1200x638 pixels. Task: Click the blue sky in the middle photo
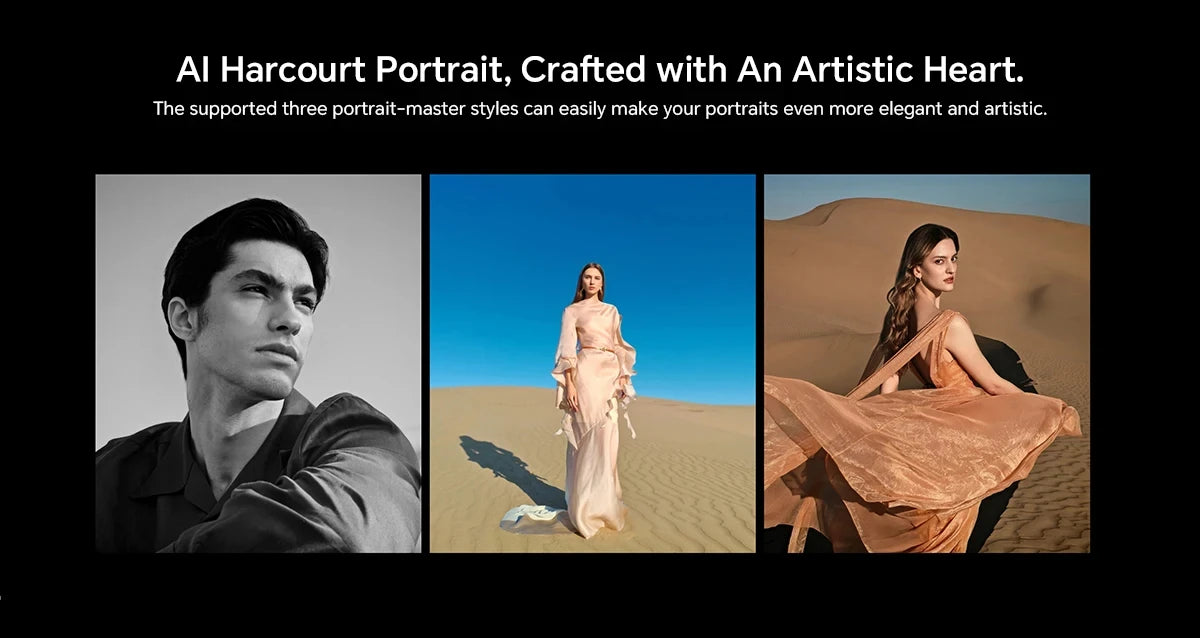(x=500, y=260)
